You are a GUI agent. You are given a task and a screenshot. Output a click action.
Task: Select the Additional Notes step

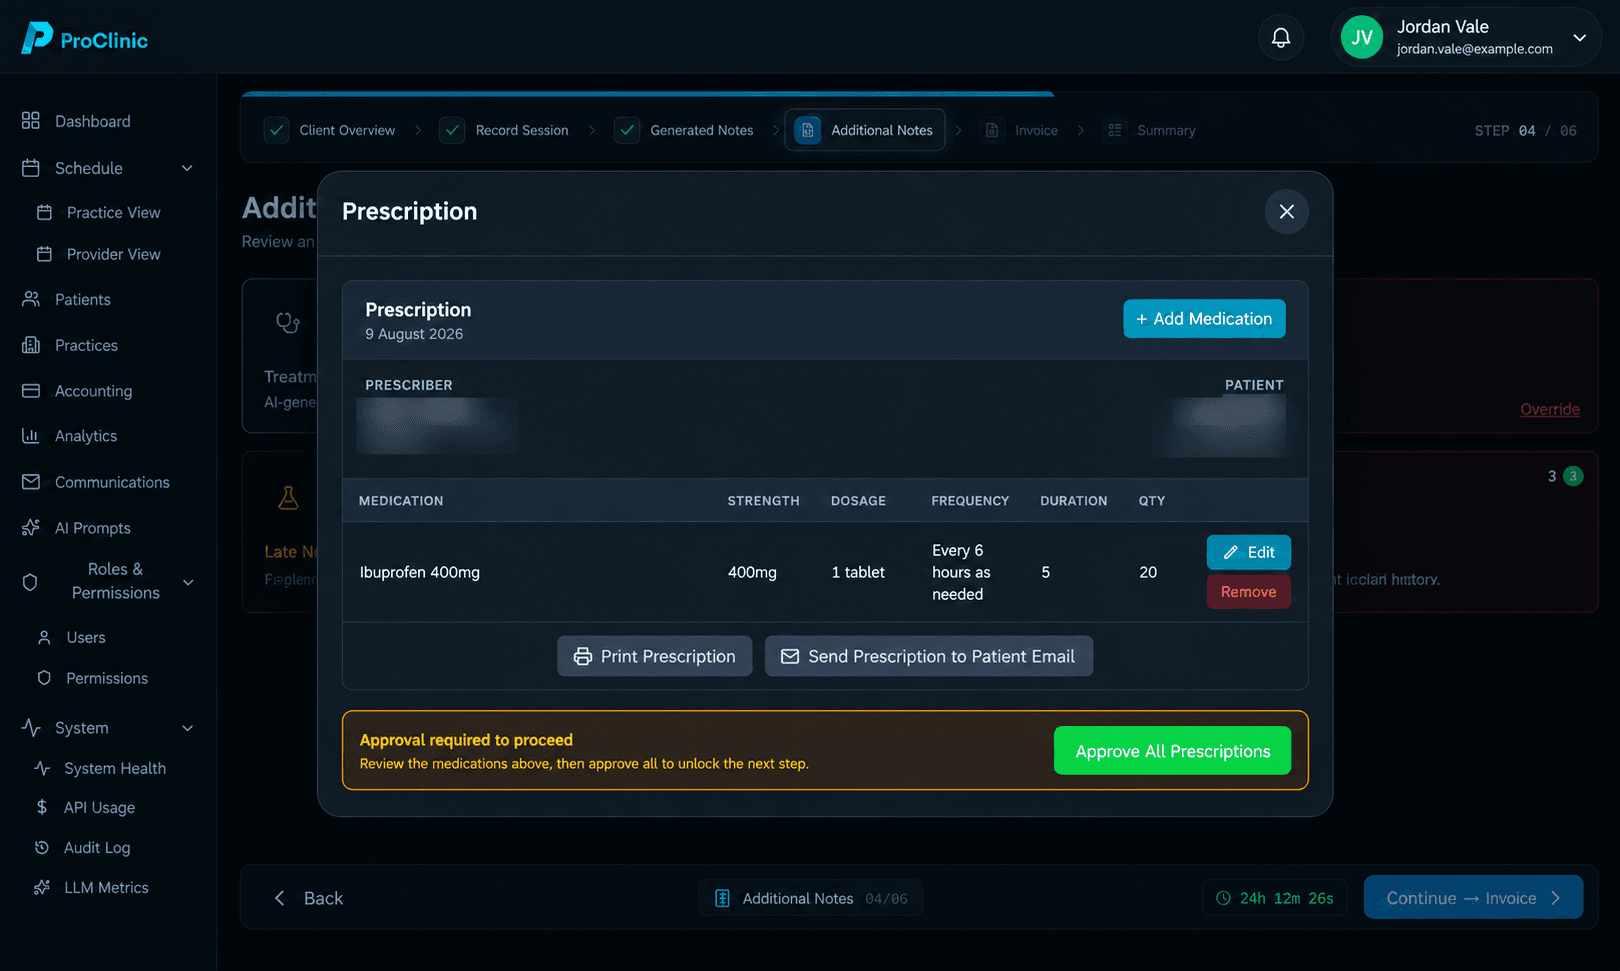point(865,130)
